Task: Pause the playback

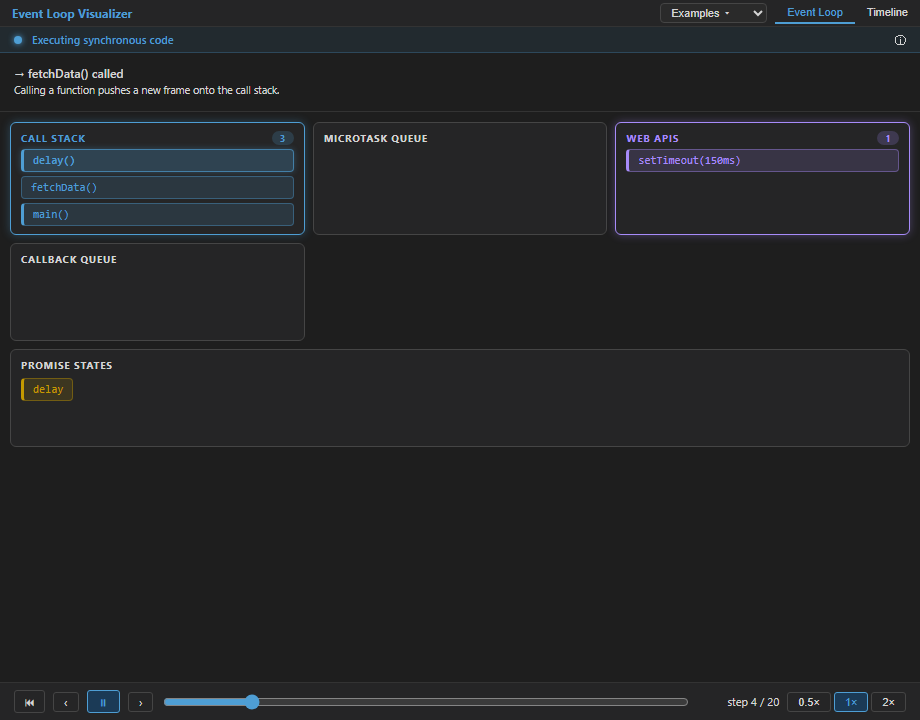Action: point(103,702)
